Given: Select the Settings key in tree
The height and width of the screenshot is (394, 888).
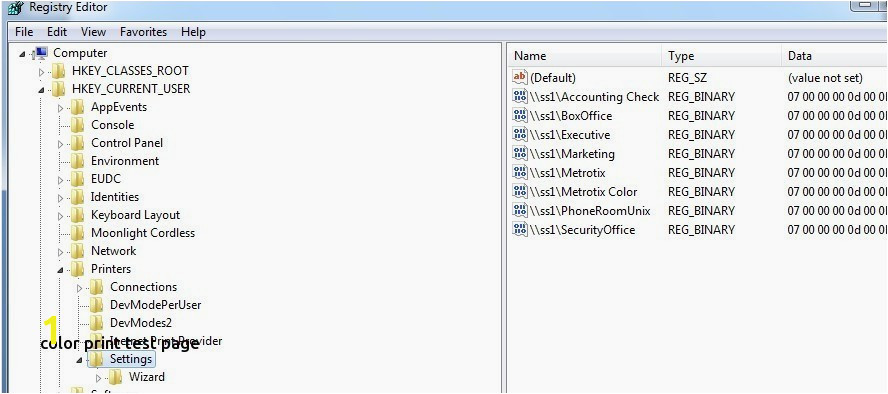Looking at the screenshot, I should (131, 359).
